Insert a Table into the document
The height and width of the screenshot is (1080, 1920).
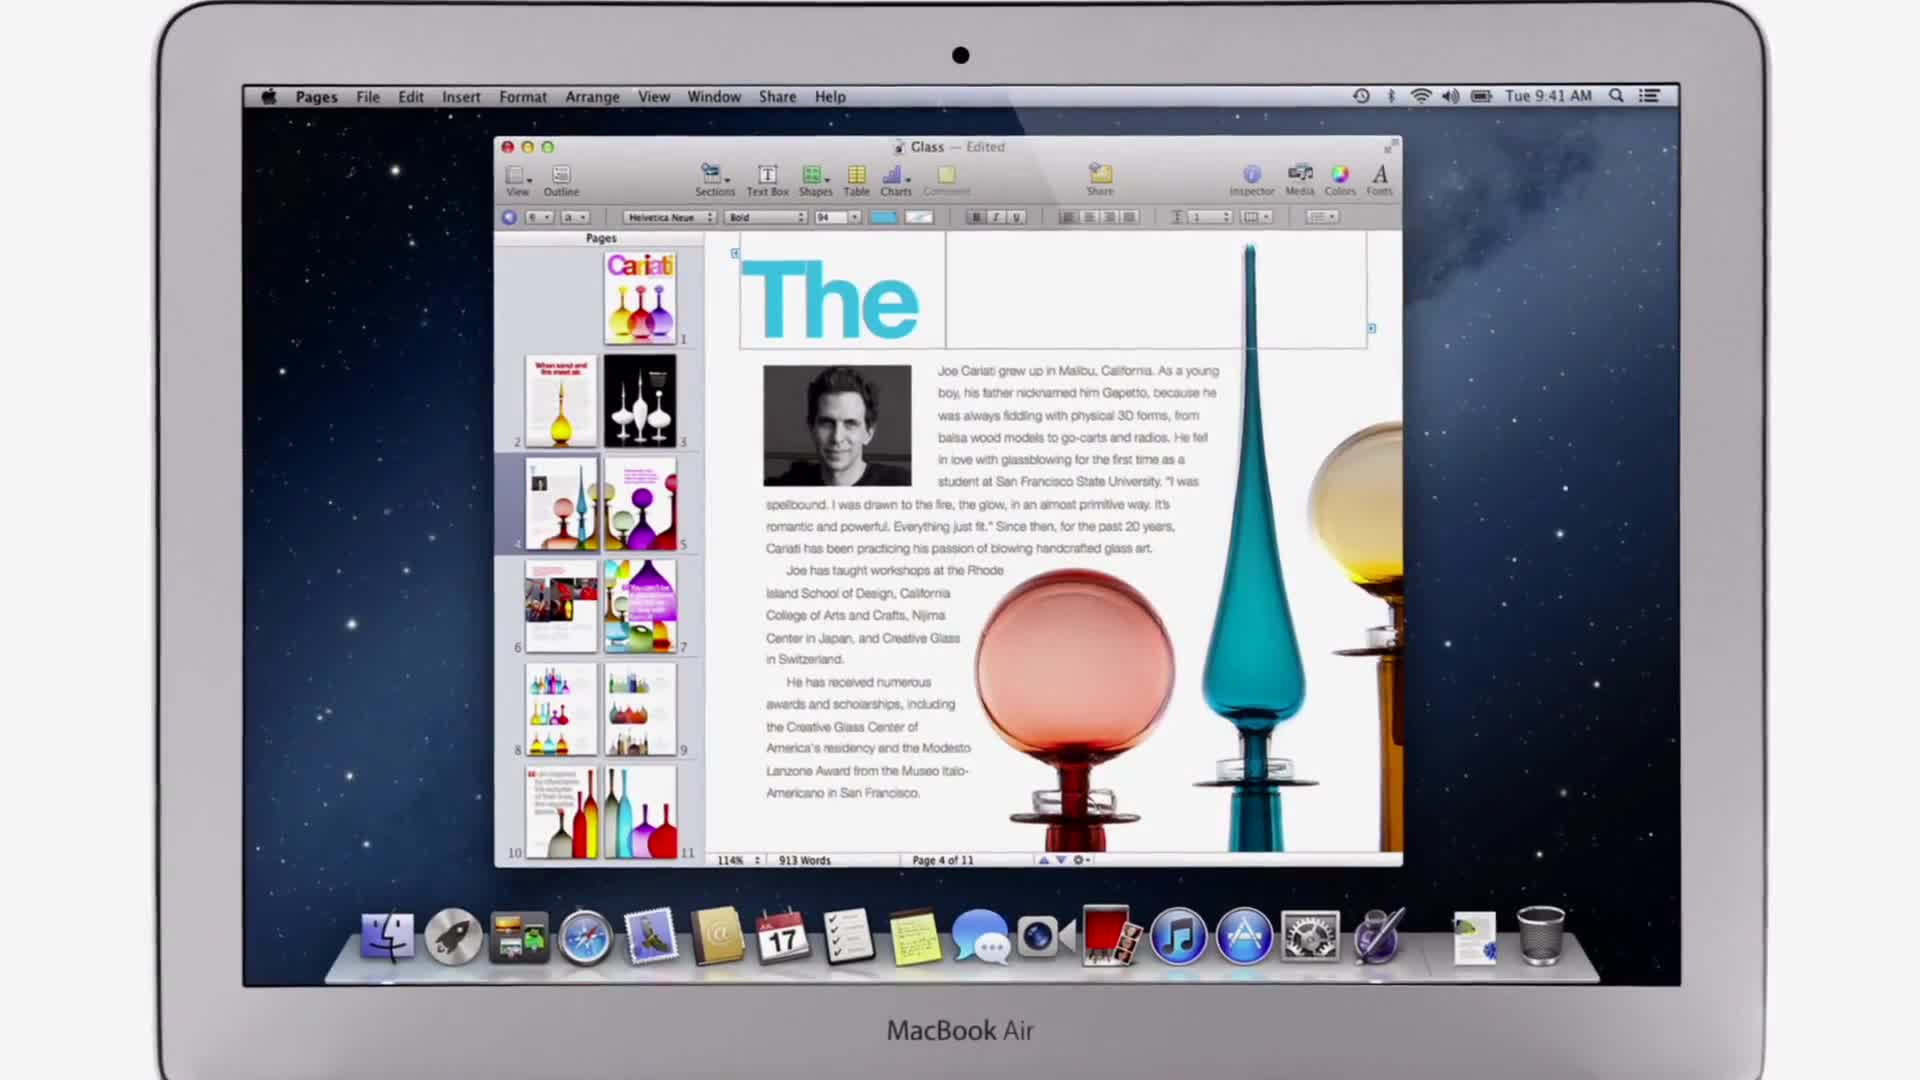click(856, 178)
